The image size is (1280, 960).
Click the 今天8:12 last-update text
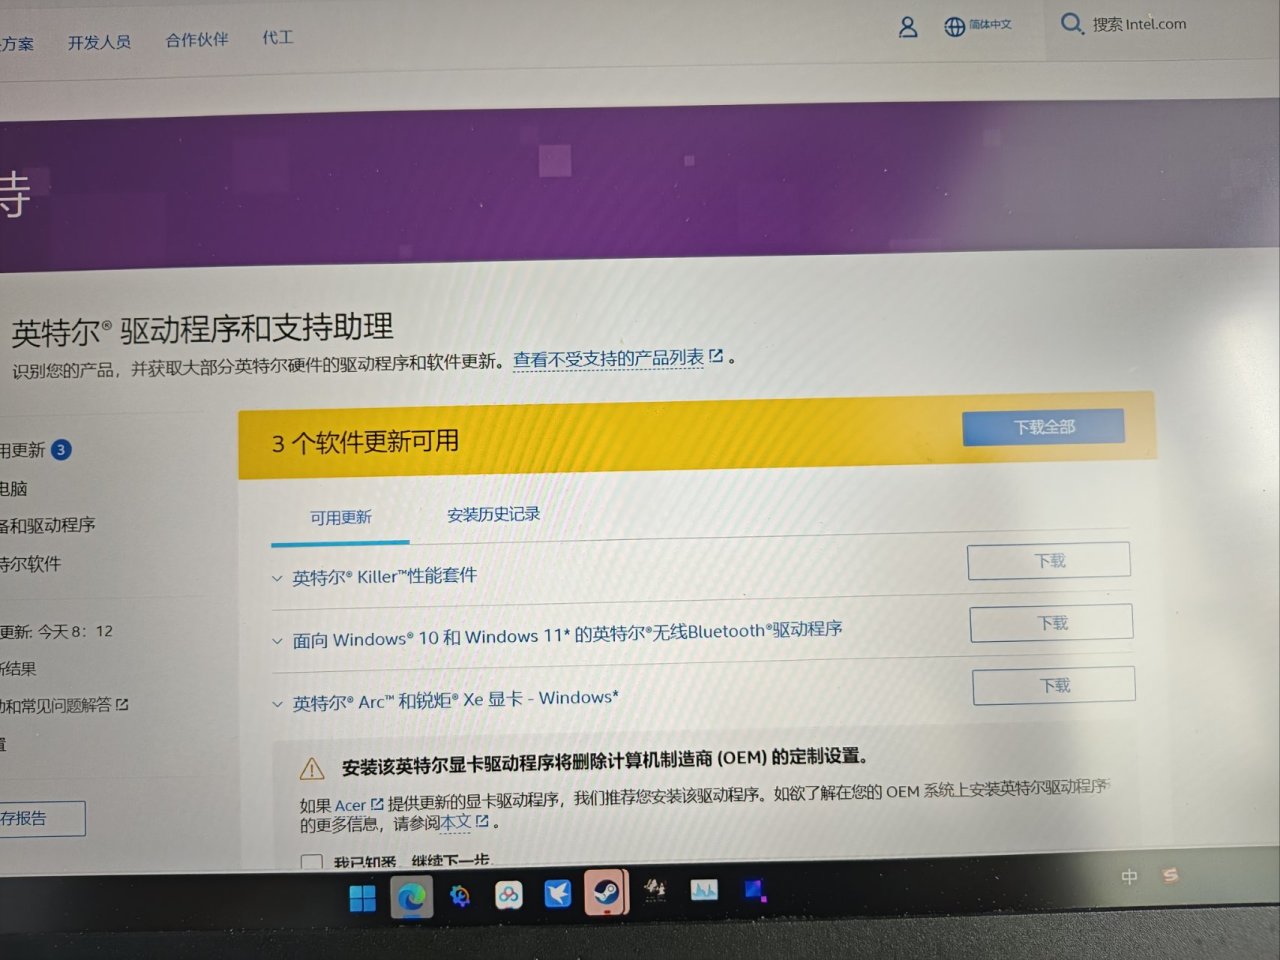tap(76, 632)
